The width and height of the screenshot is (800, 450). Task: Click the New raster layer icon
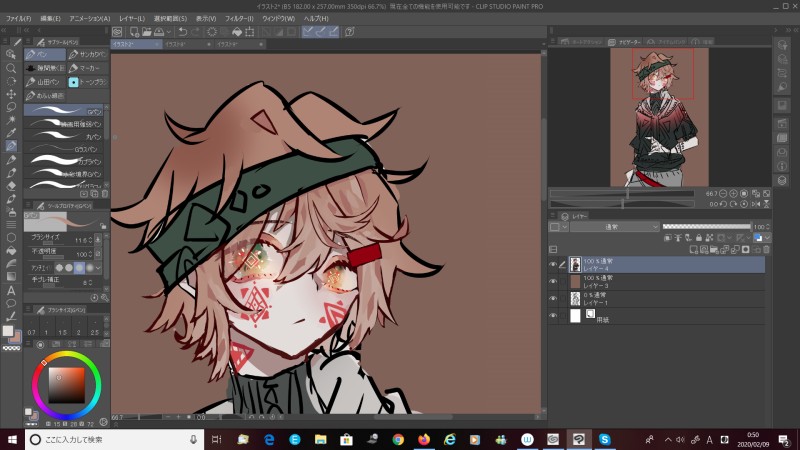(x=693, y=249)
